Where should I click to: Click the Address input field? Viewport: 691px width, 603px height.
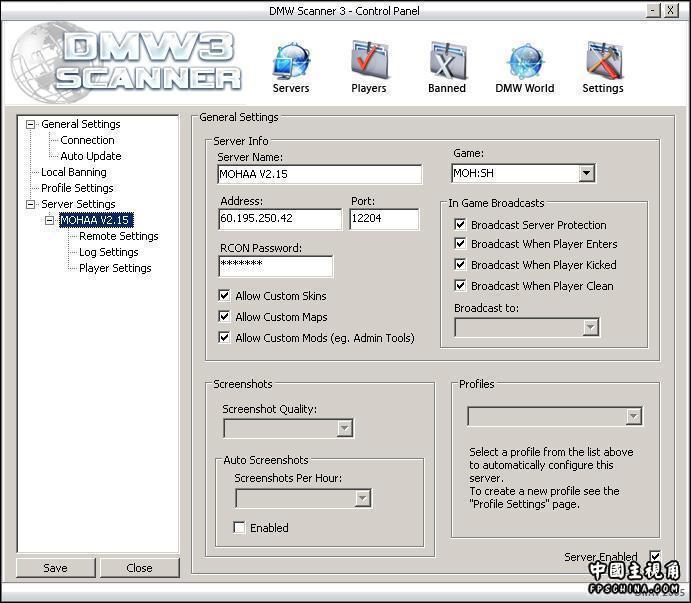point(280,219)
